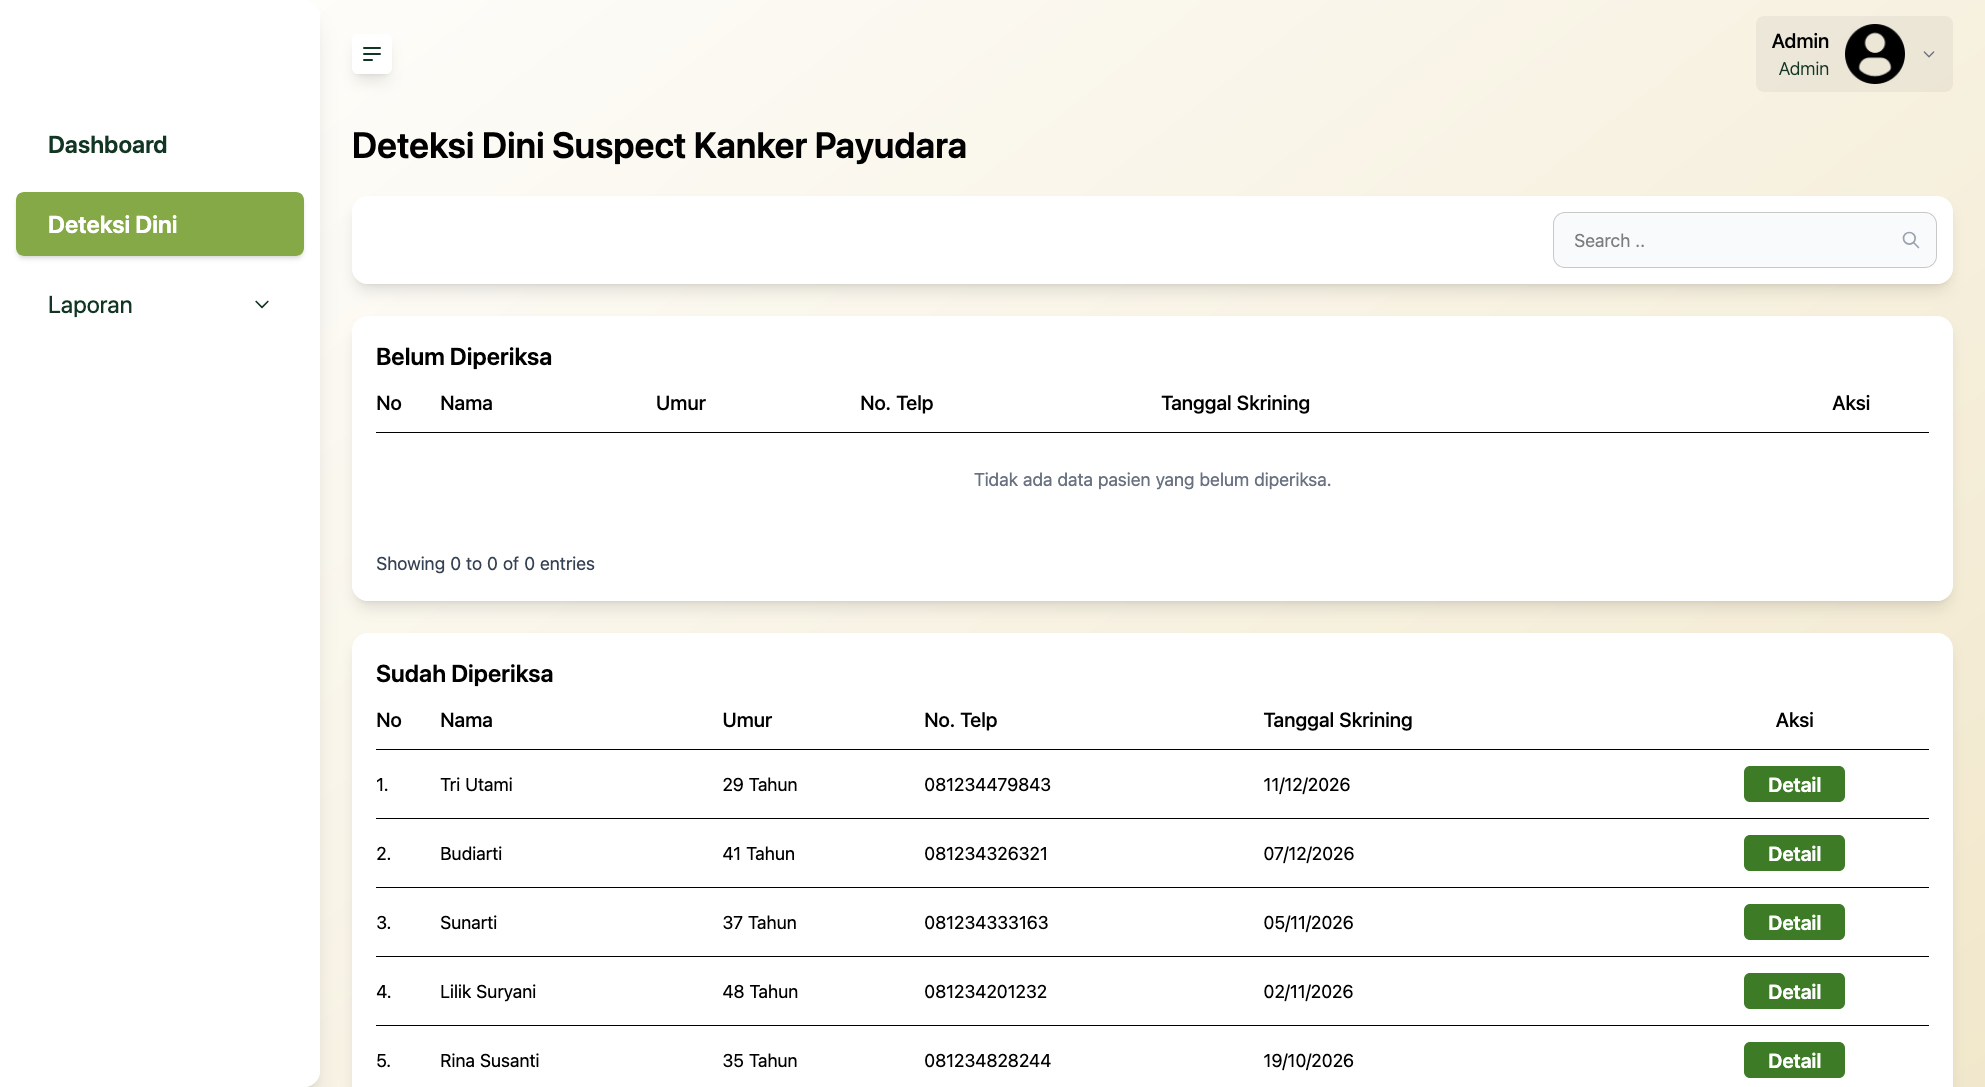Click the name Budiarti
Image resolution: width=1985 pixels, height=1087 pixels.
coord(471,854)
